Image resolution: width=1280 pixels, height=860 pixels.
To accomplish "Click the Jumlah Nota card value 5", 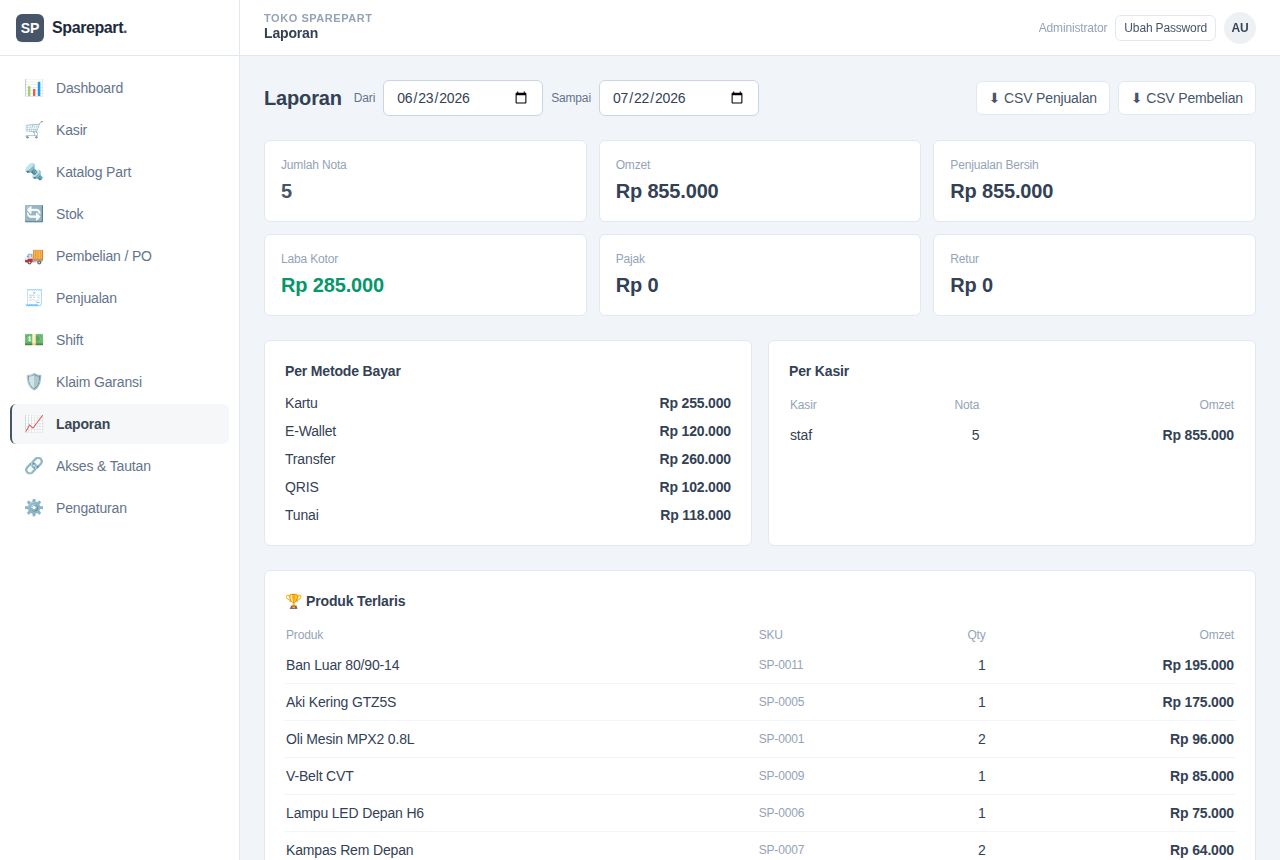I will click(x=287, y=191).
